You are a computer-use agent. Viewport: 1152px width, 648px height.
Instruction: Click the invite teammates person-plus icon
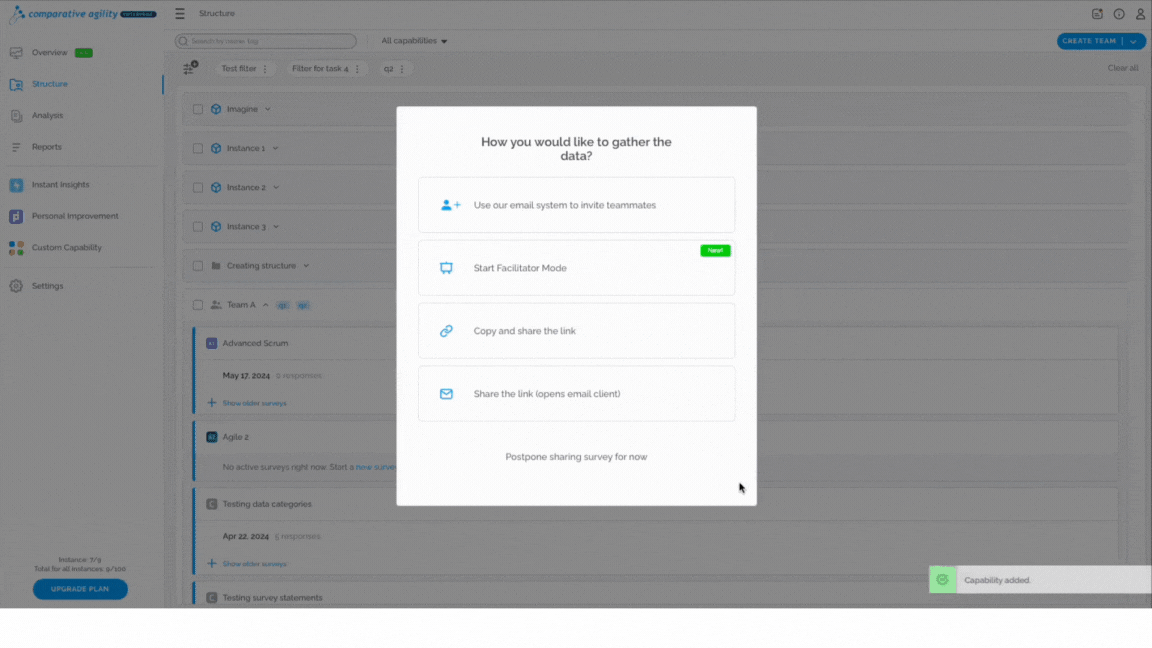tap(450, 205)
